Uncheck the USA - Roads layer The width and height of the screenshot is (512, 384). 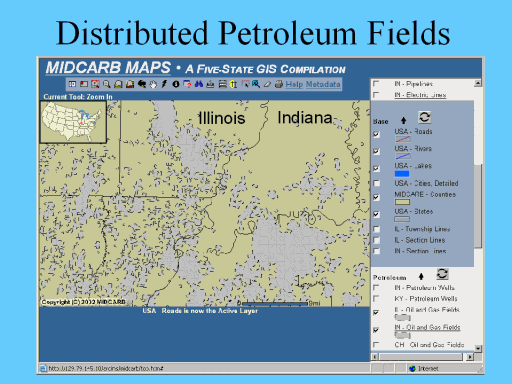point(377,134)
